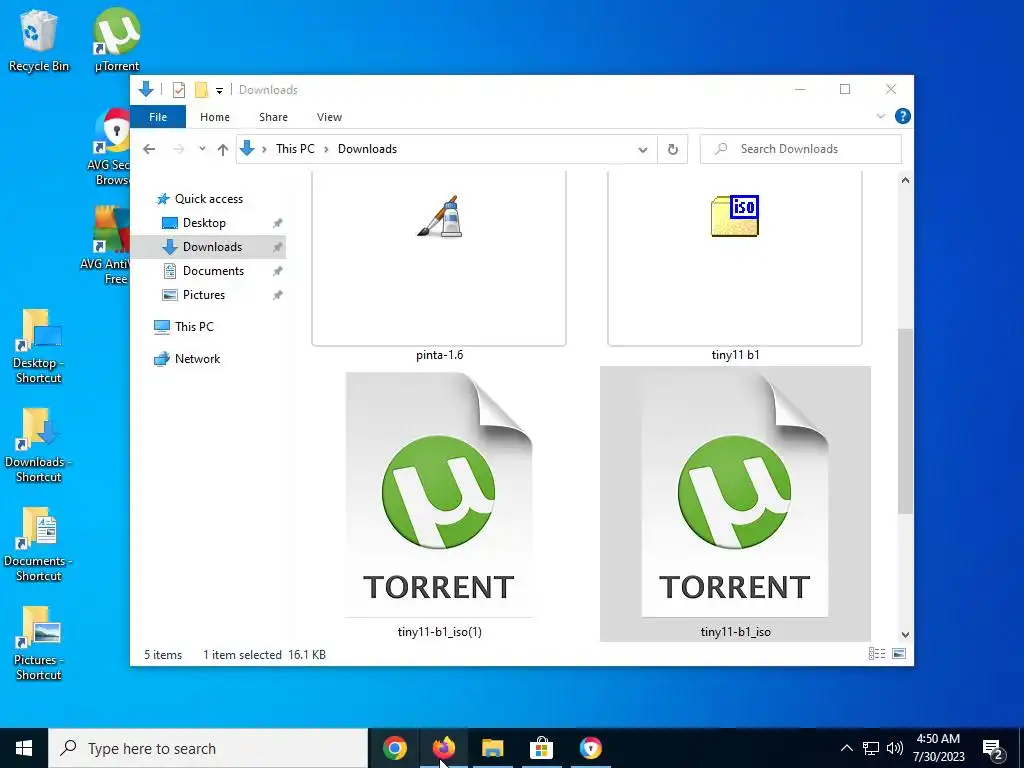Open Desktop in navigation pane
The image size is (1024, 768).
coord(204,223)
